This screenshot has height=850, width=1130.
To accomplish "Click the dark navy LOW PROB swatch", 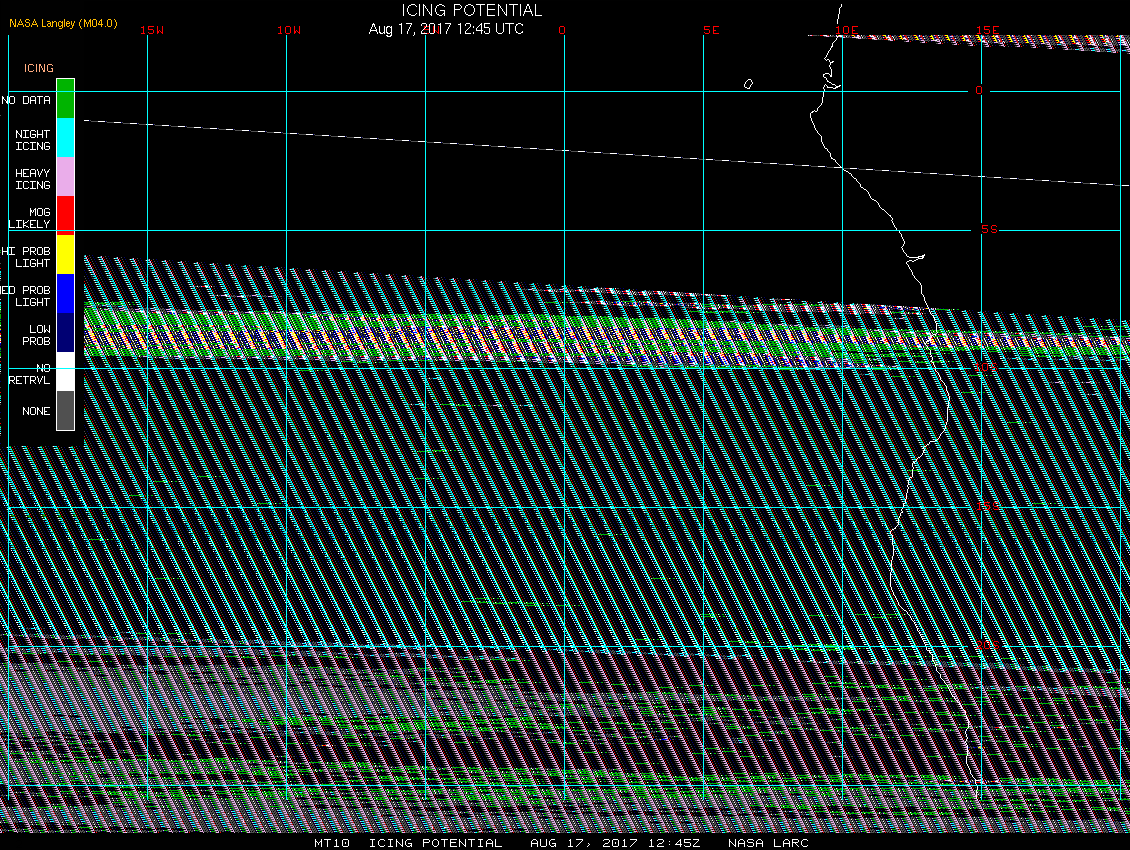I will tap(66, 332).
